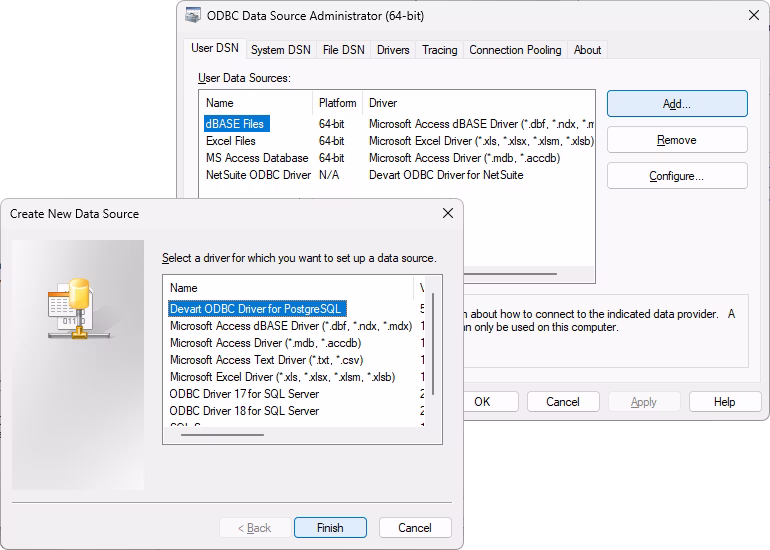
Task: Select ODBC Driver 17 for SQL Server
Action: (244, 394)
